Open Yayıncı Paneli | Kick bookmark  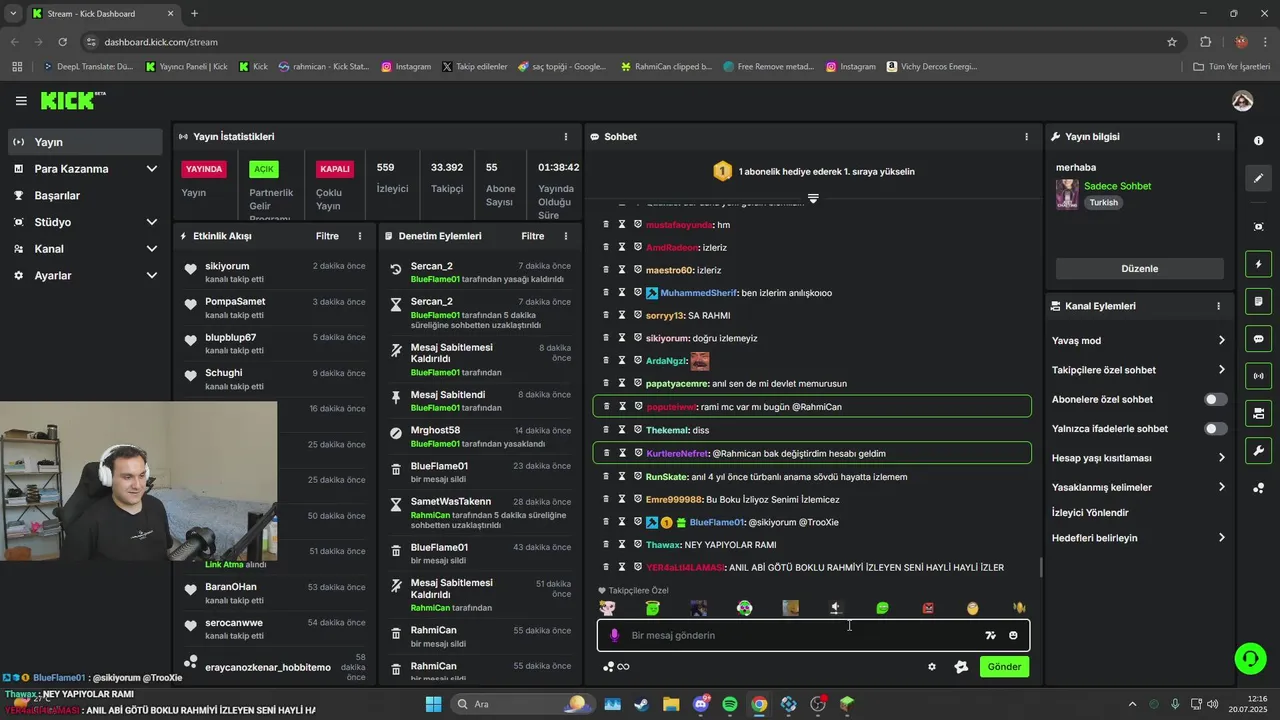point(186,67)
